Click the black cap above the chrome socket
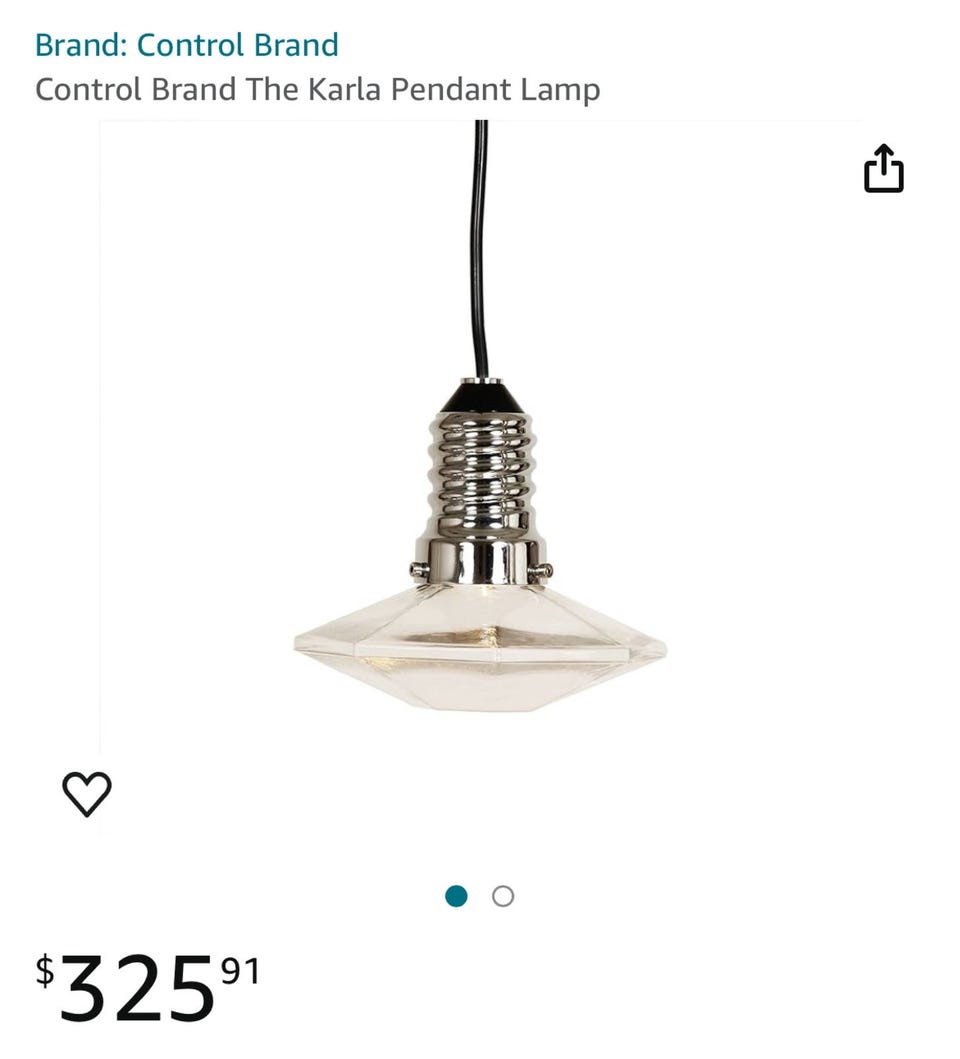The width and height of the screenshot is (960, 1059). (x=481, y=396)
